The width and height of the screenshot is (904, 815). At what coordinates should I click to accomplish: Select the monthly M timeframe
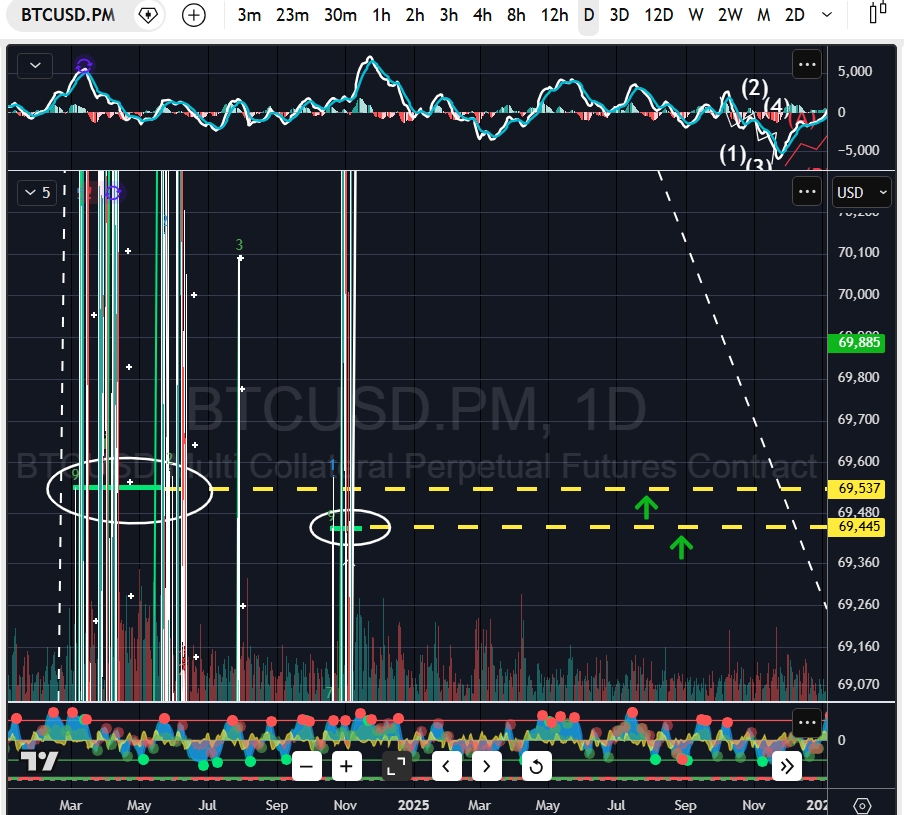763,15
